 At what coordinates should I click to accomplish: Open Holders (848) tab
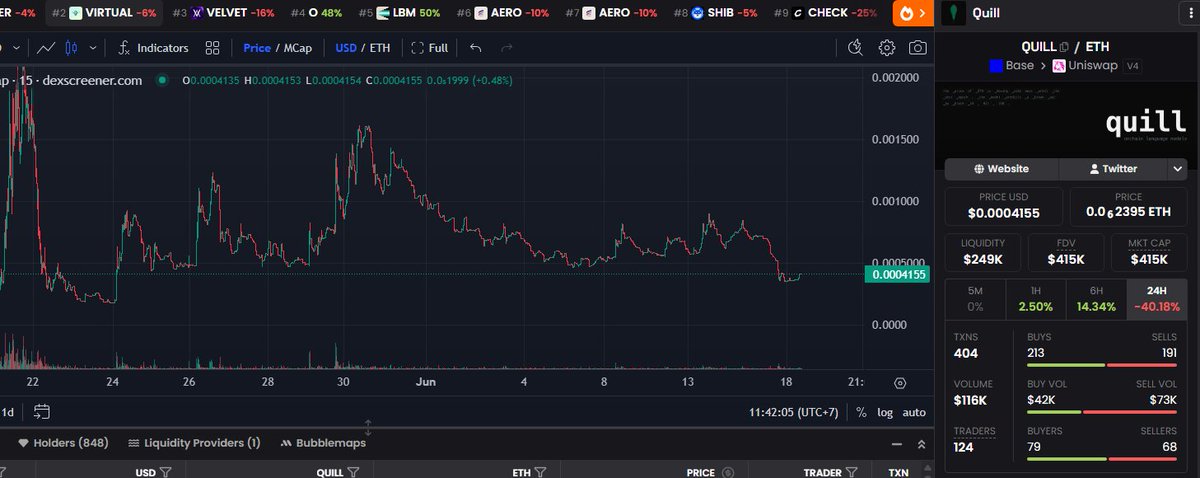63,442
